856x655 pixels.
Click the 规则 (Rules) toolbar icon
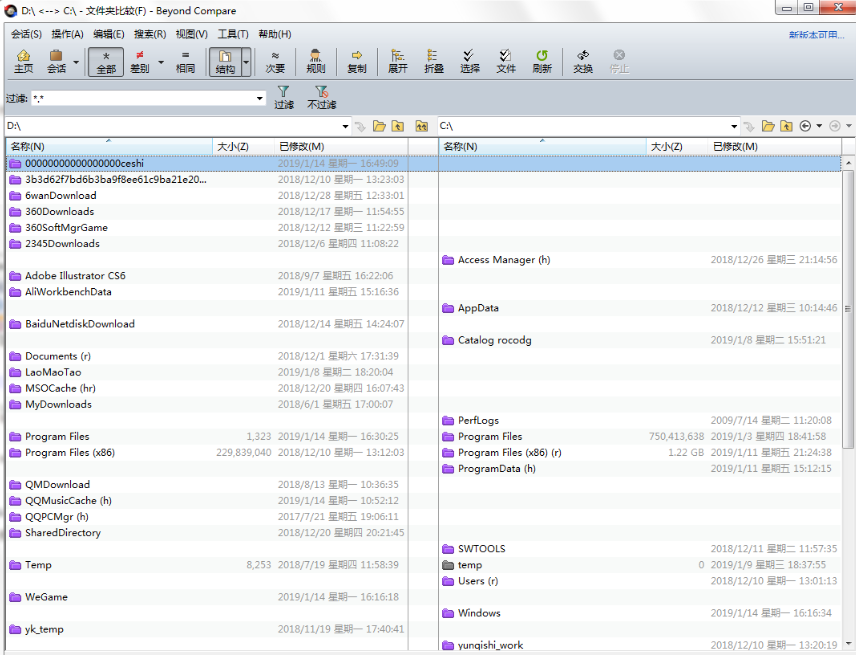click(315, 61)
